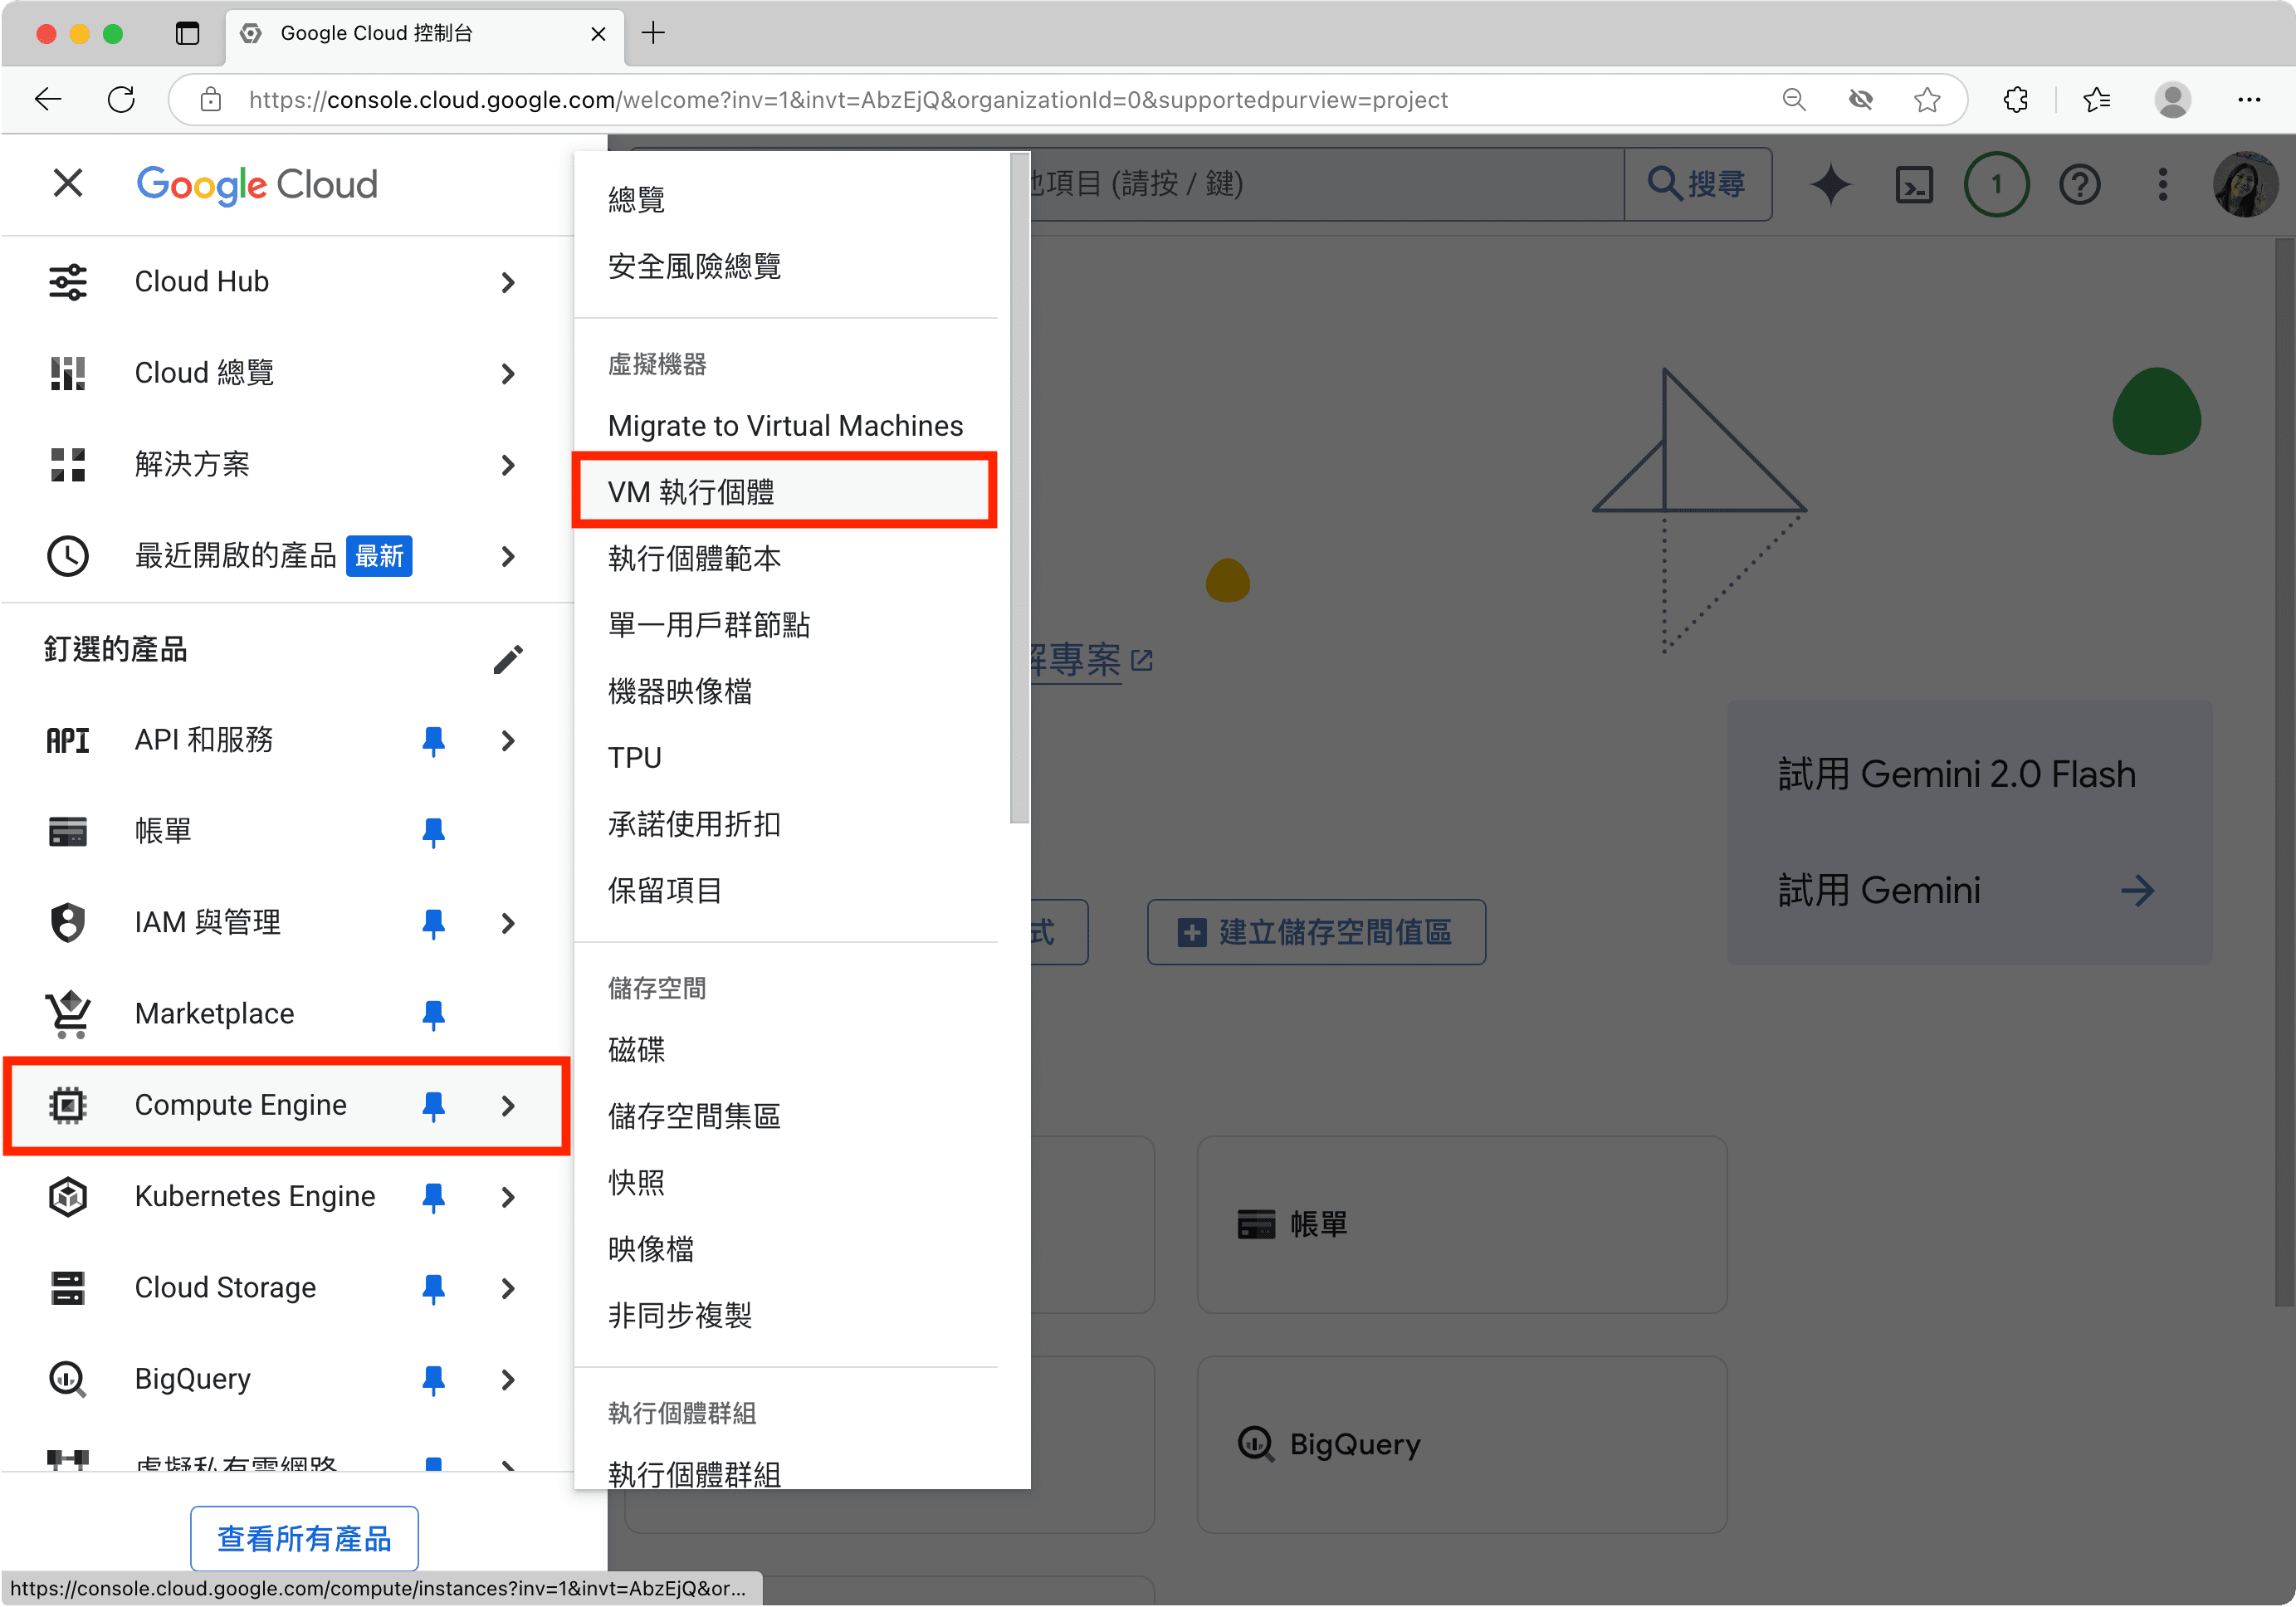Click the Compute Engine chip icon
The height and width of the screenshot is (1607, 2296).
tap(68, 1105)
